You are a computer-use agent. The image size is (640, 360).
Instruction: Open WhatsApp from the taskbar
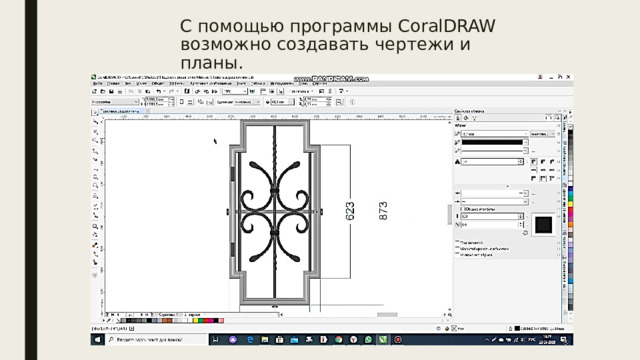coord(368,339)
